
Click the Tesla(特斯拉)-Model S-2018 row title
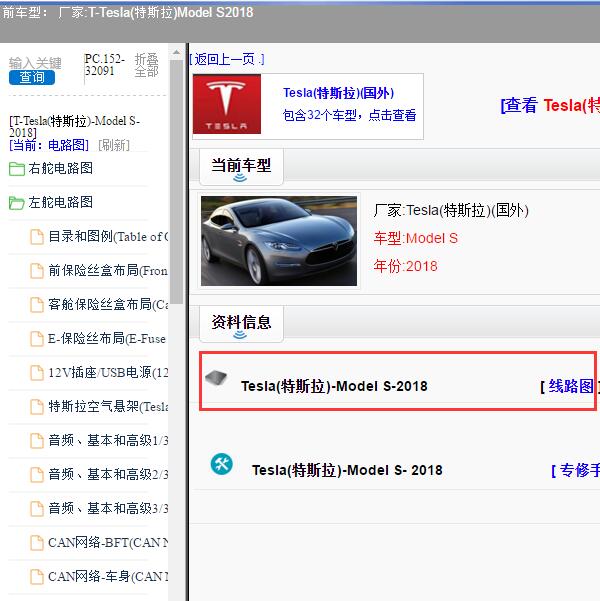click(x=334, y=386)
